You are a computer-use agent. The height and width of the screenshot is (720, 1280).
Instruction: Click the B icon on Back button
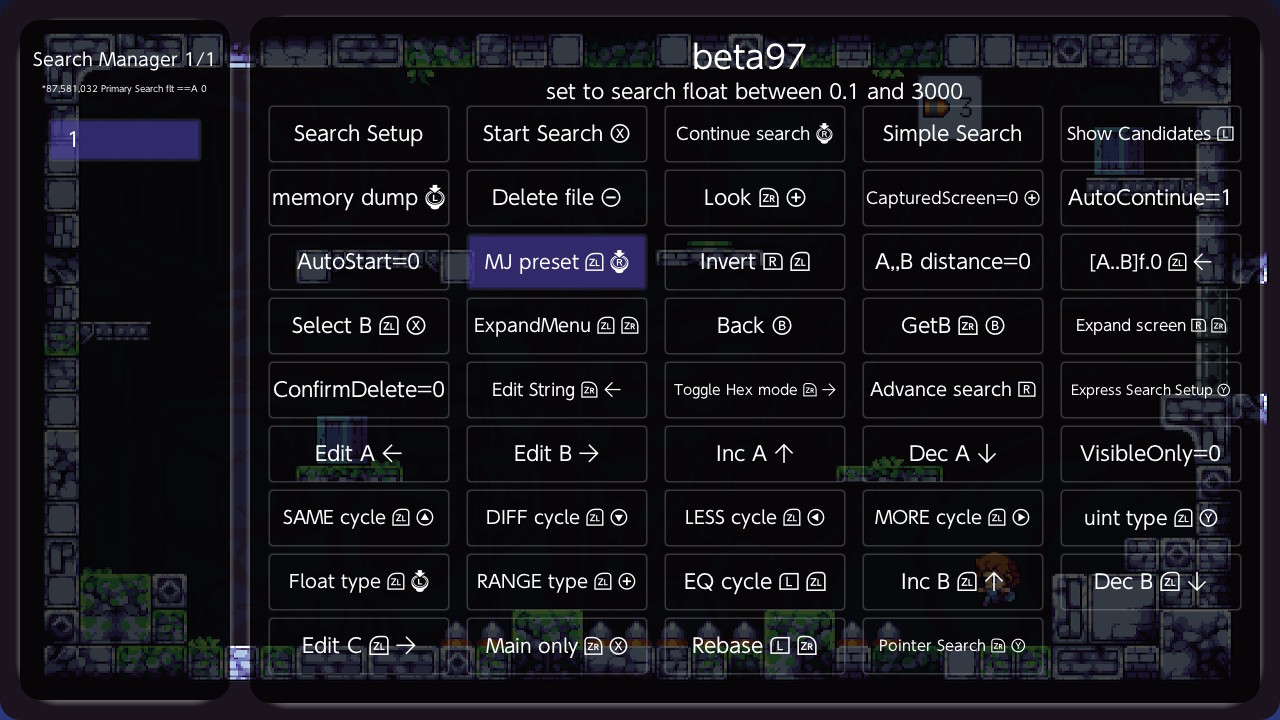pyautogui.click(x=782, y=326)
